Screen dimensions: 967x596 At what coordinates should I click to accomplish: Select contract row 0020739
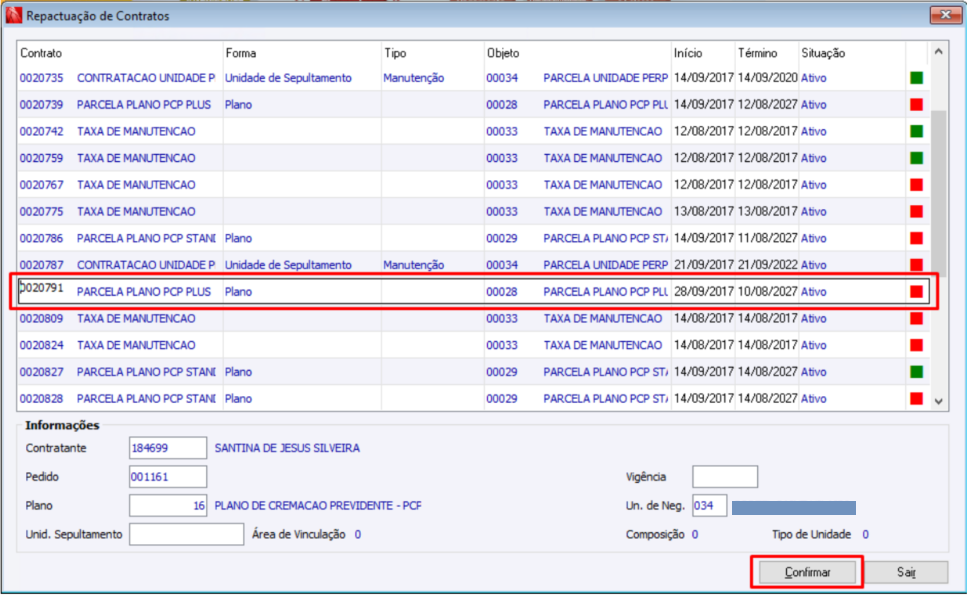pos(474,104)
